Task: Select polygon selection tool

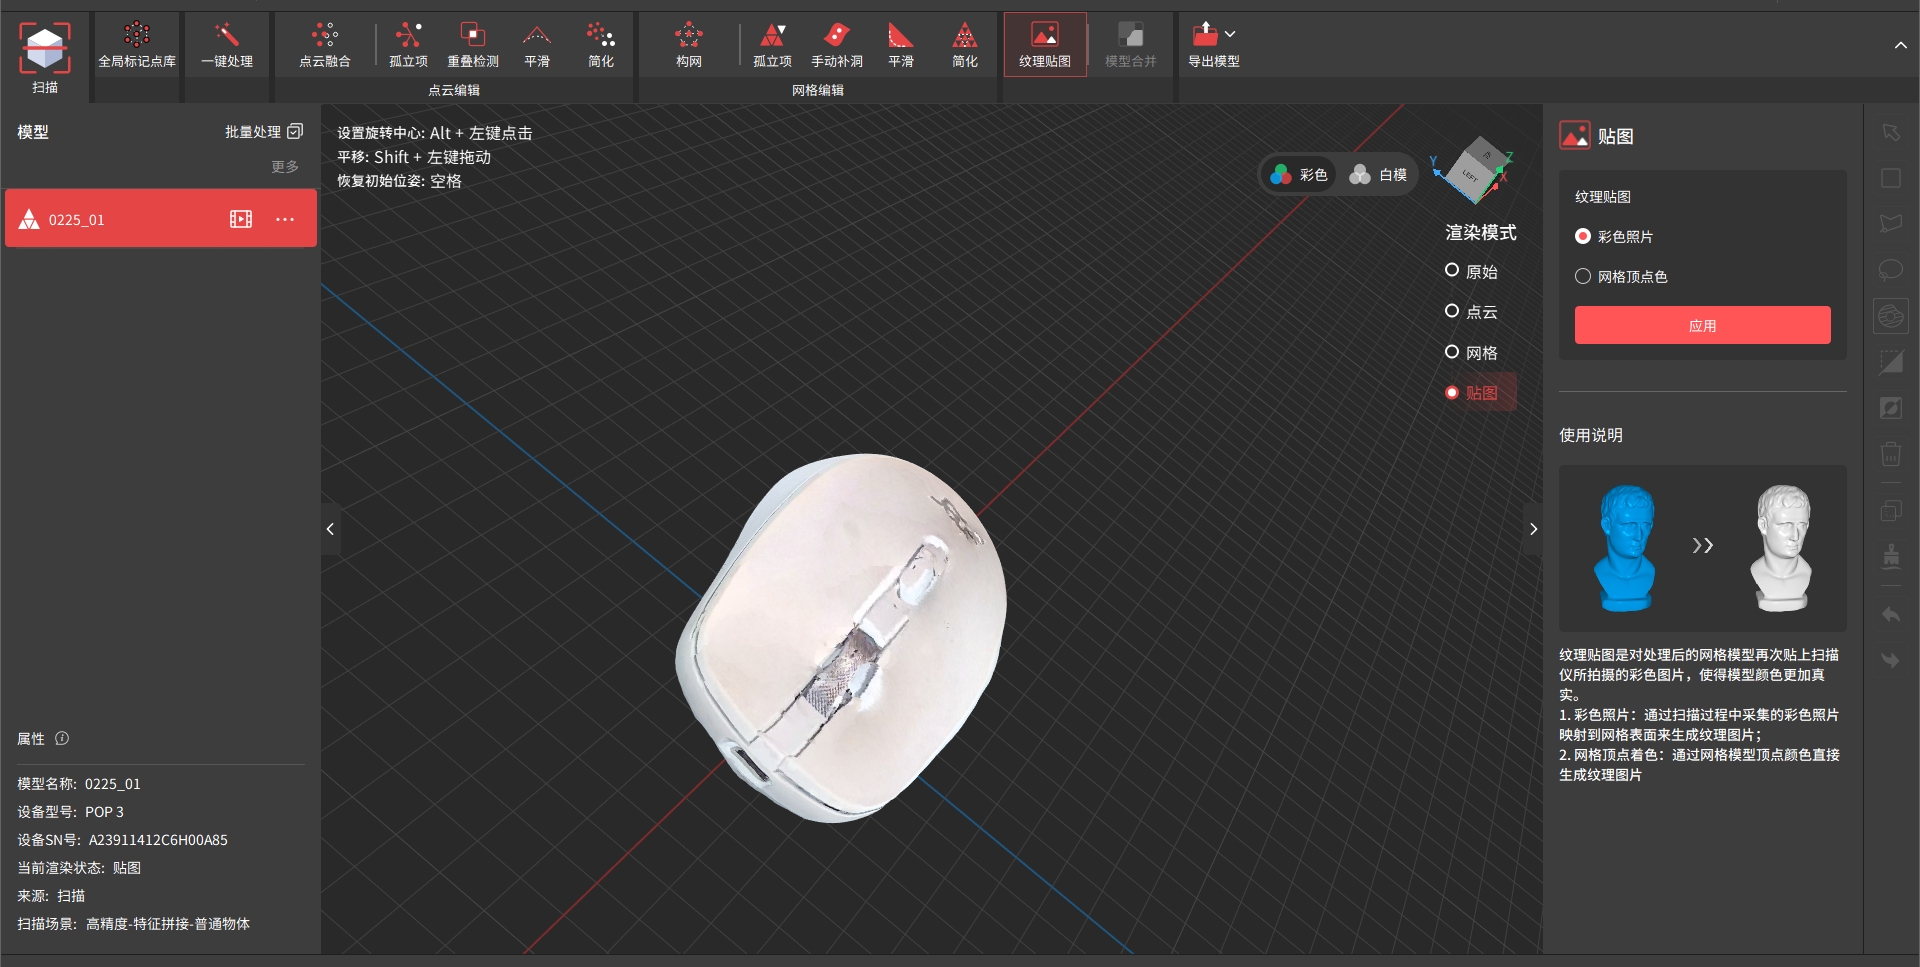Action: [x=1890, y=224]
